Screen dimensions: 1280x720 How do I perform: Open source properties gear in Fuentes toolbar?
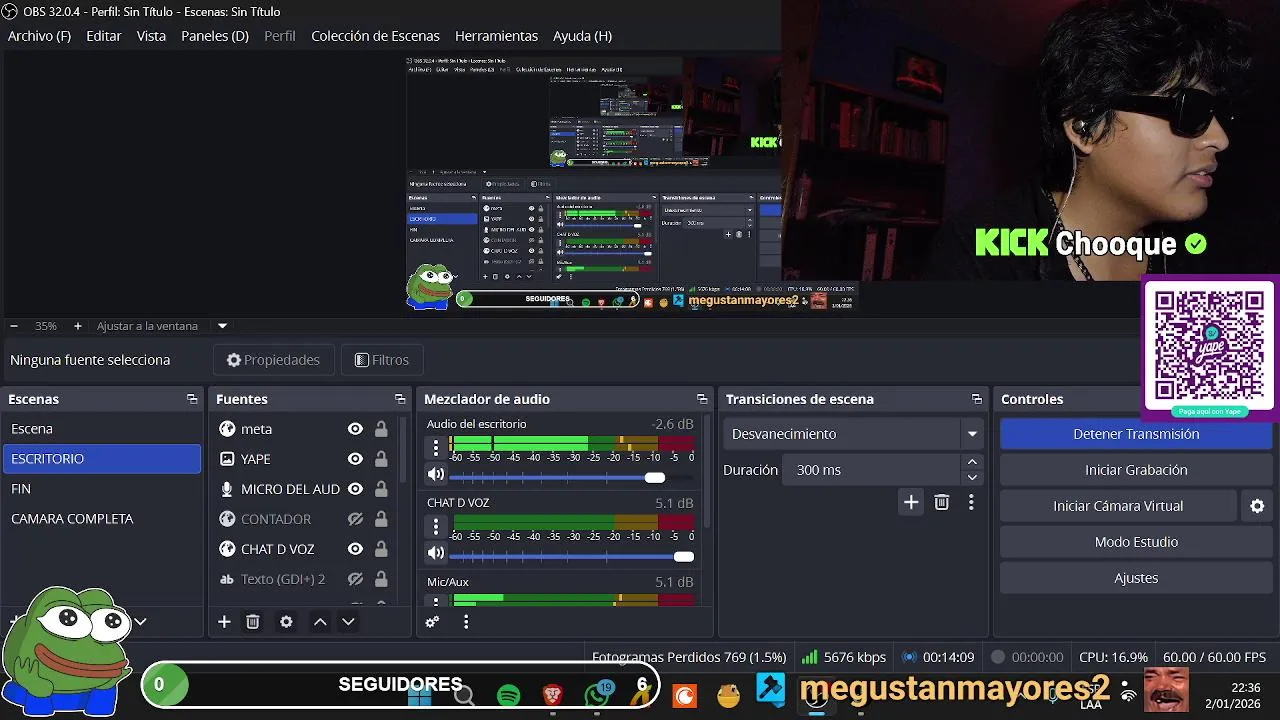click(x=286, y=622)
